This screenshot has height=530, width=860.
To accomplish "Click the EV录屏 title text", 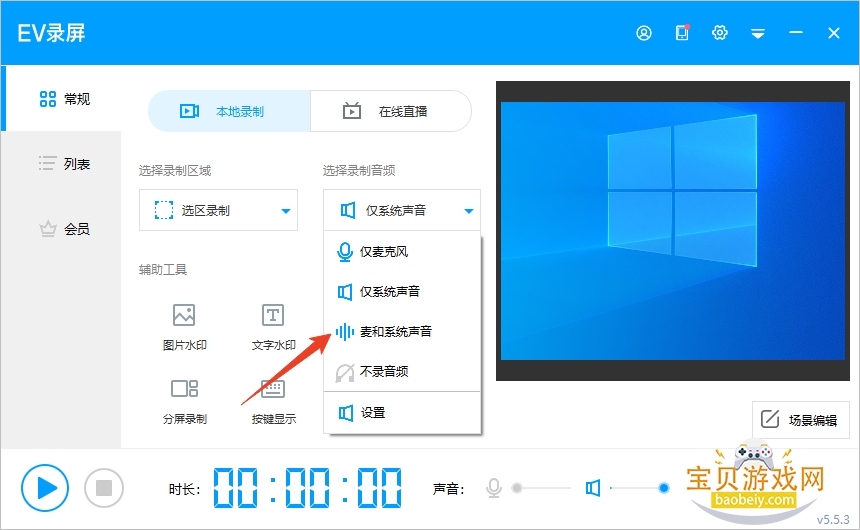I will tap(51, 33).
